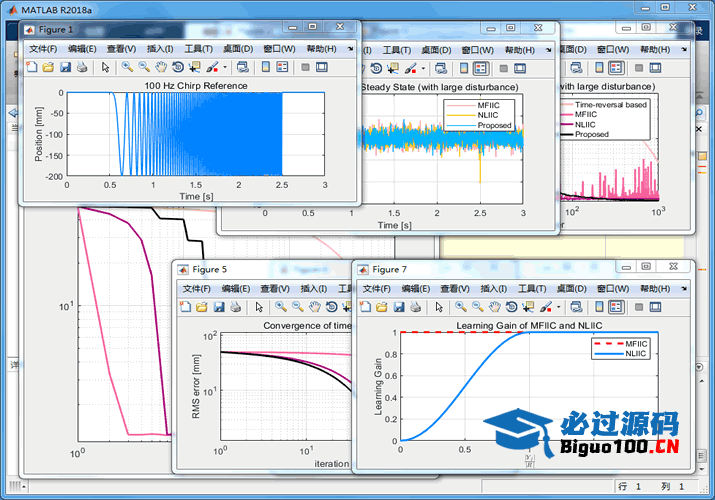Select the Edit Plot arrow in Figure 1

click(x=105, y=67)
